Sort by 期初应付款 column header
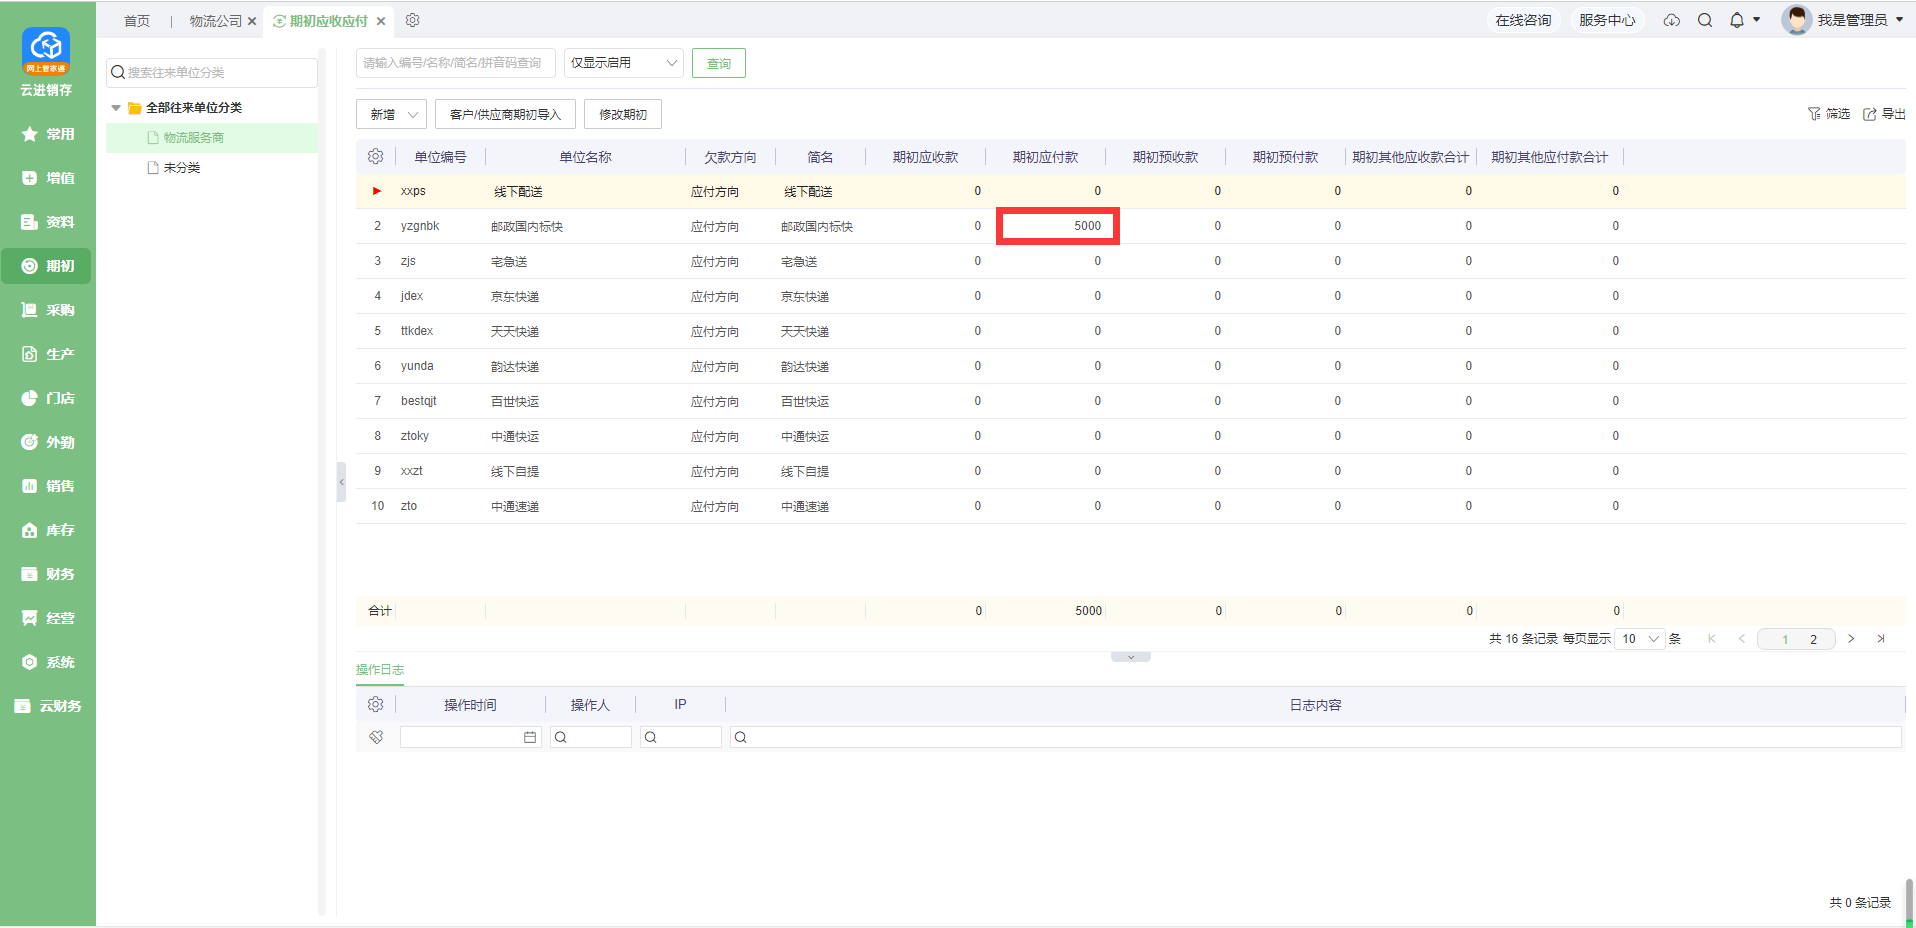The width and height of the screenshot is (1916, 928). pos(1045,157)
